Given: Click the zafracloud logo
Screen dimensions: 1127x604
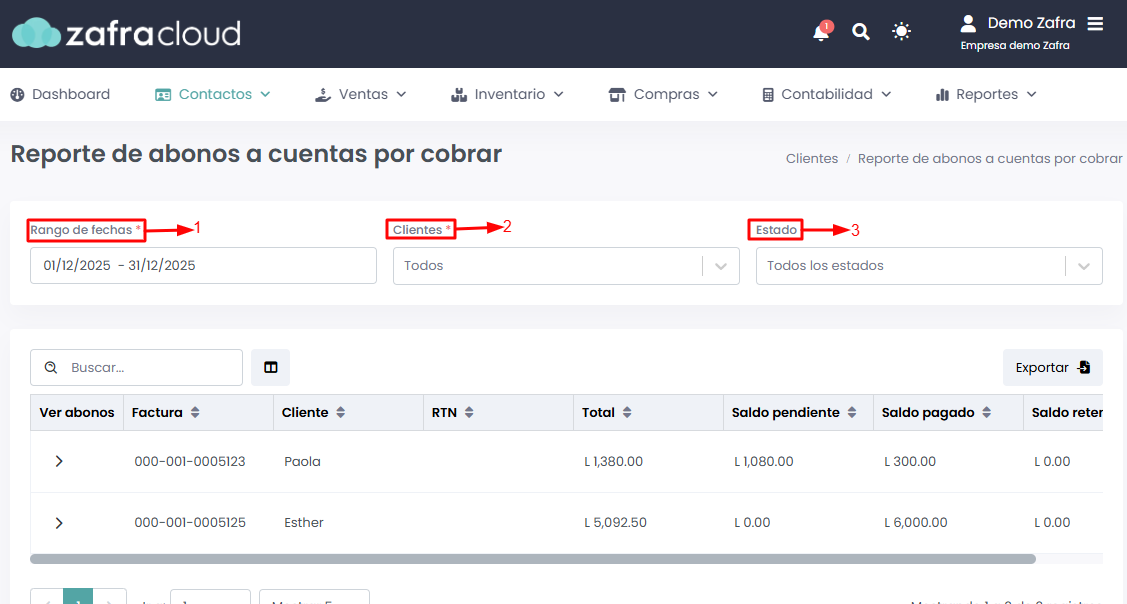Looking at the screenshot, I should [126, 33].
